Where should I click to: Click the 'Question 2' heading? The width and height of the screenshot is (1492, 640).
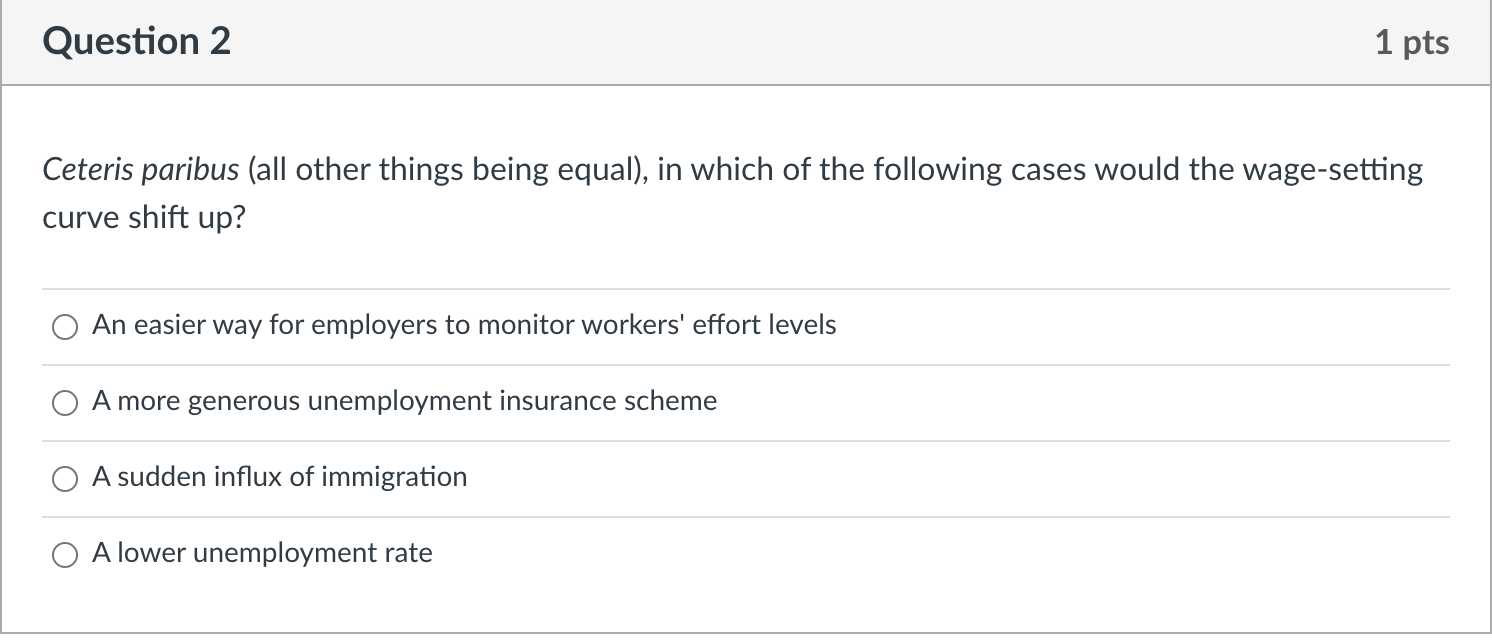(137, 42)
